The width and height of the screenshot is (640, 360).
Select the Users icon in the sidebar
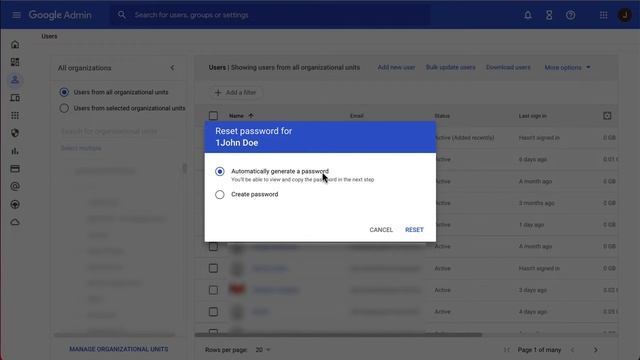[x=15, y=80]
